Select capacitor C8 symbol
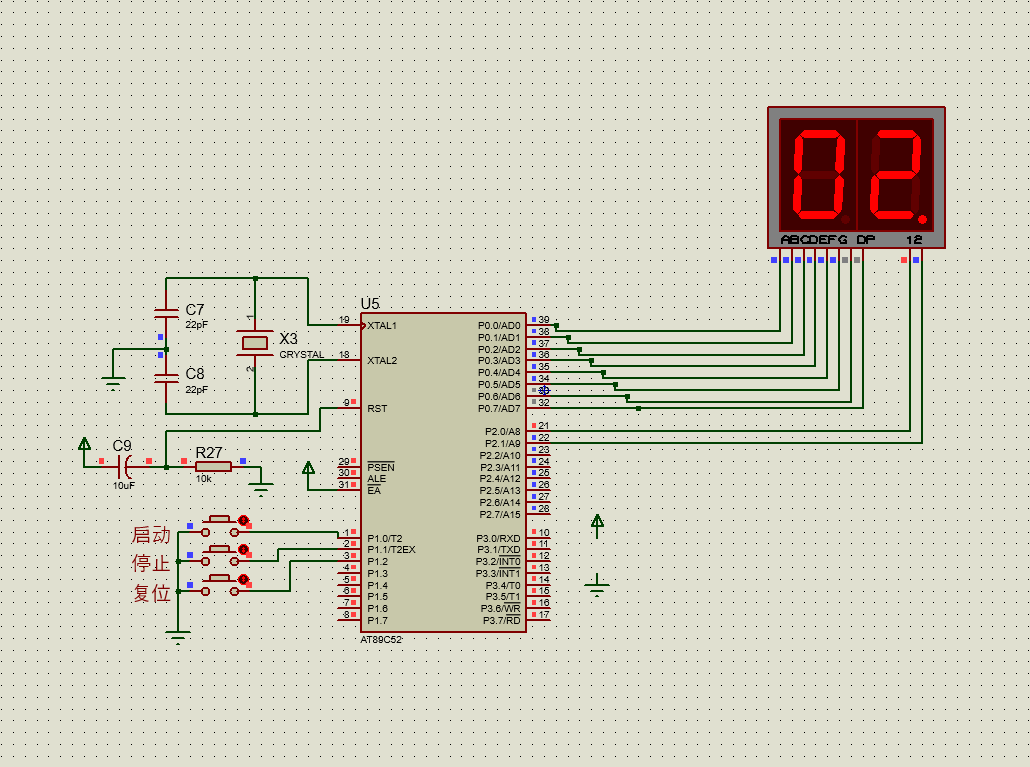Image resolution: width=1030 pixels, height=767 pixels. point(166,378)
